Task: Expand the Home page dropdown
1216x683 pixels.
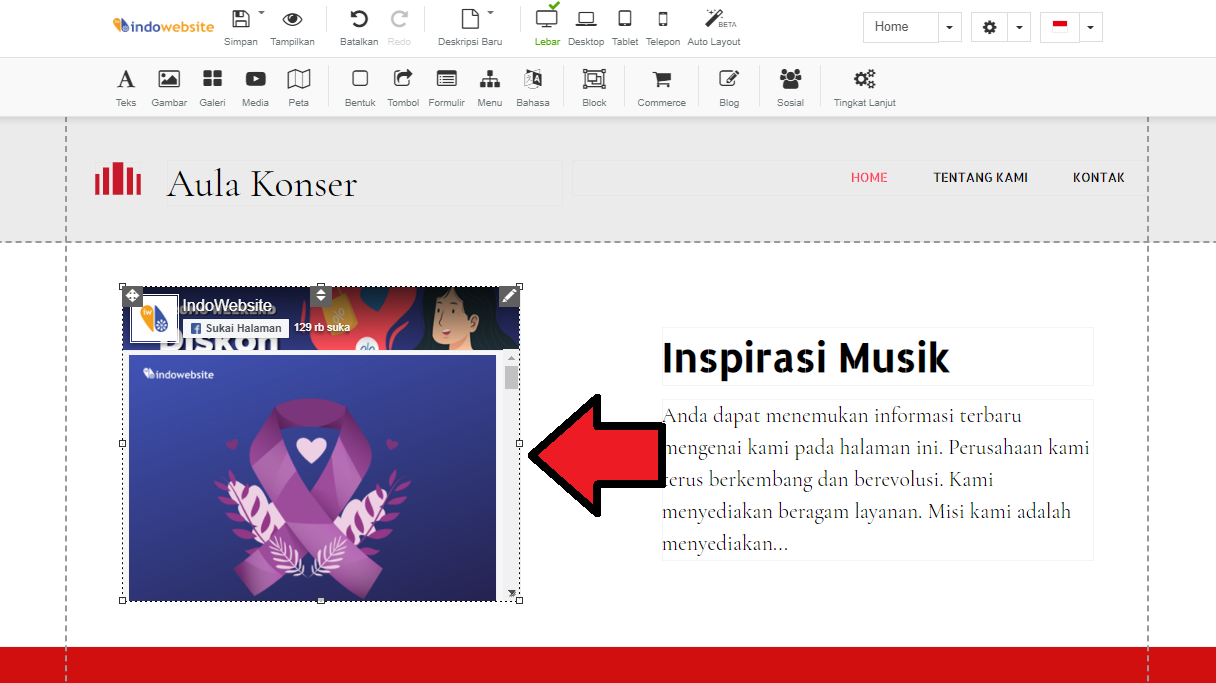Action: (949, 28)
